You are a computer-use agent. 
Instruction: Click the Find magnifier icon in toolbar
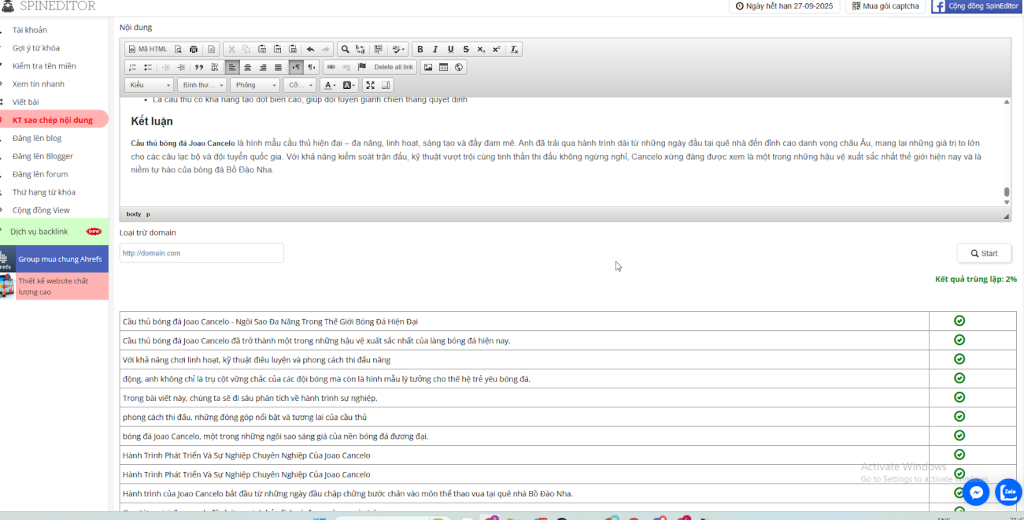tap(345, 49)
